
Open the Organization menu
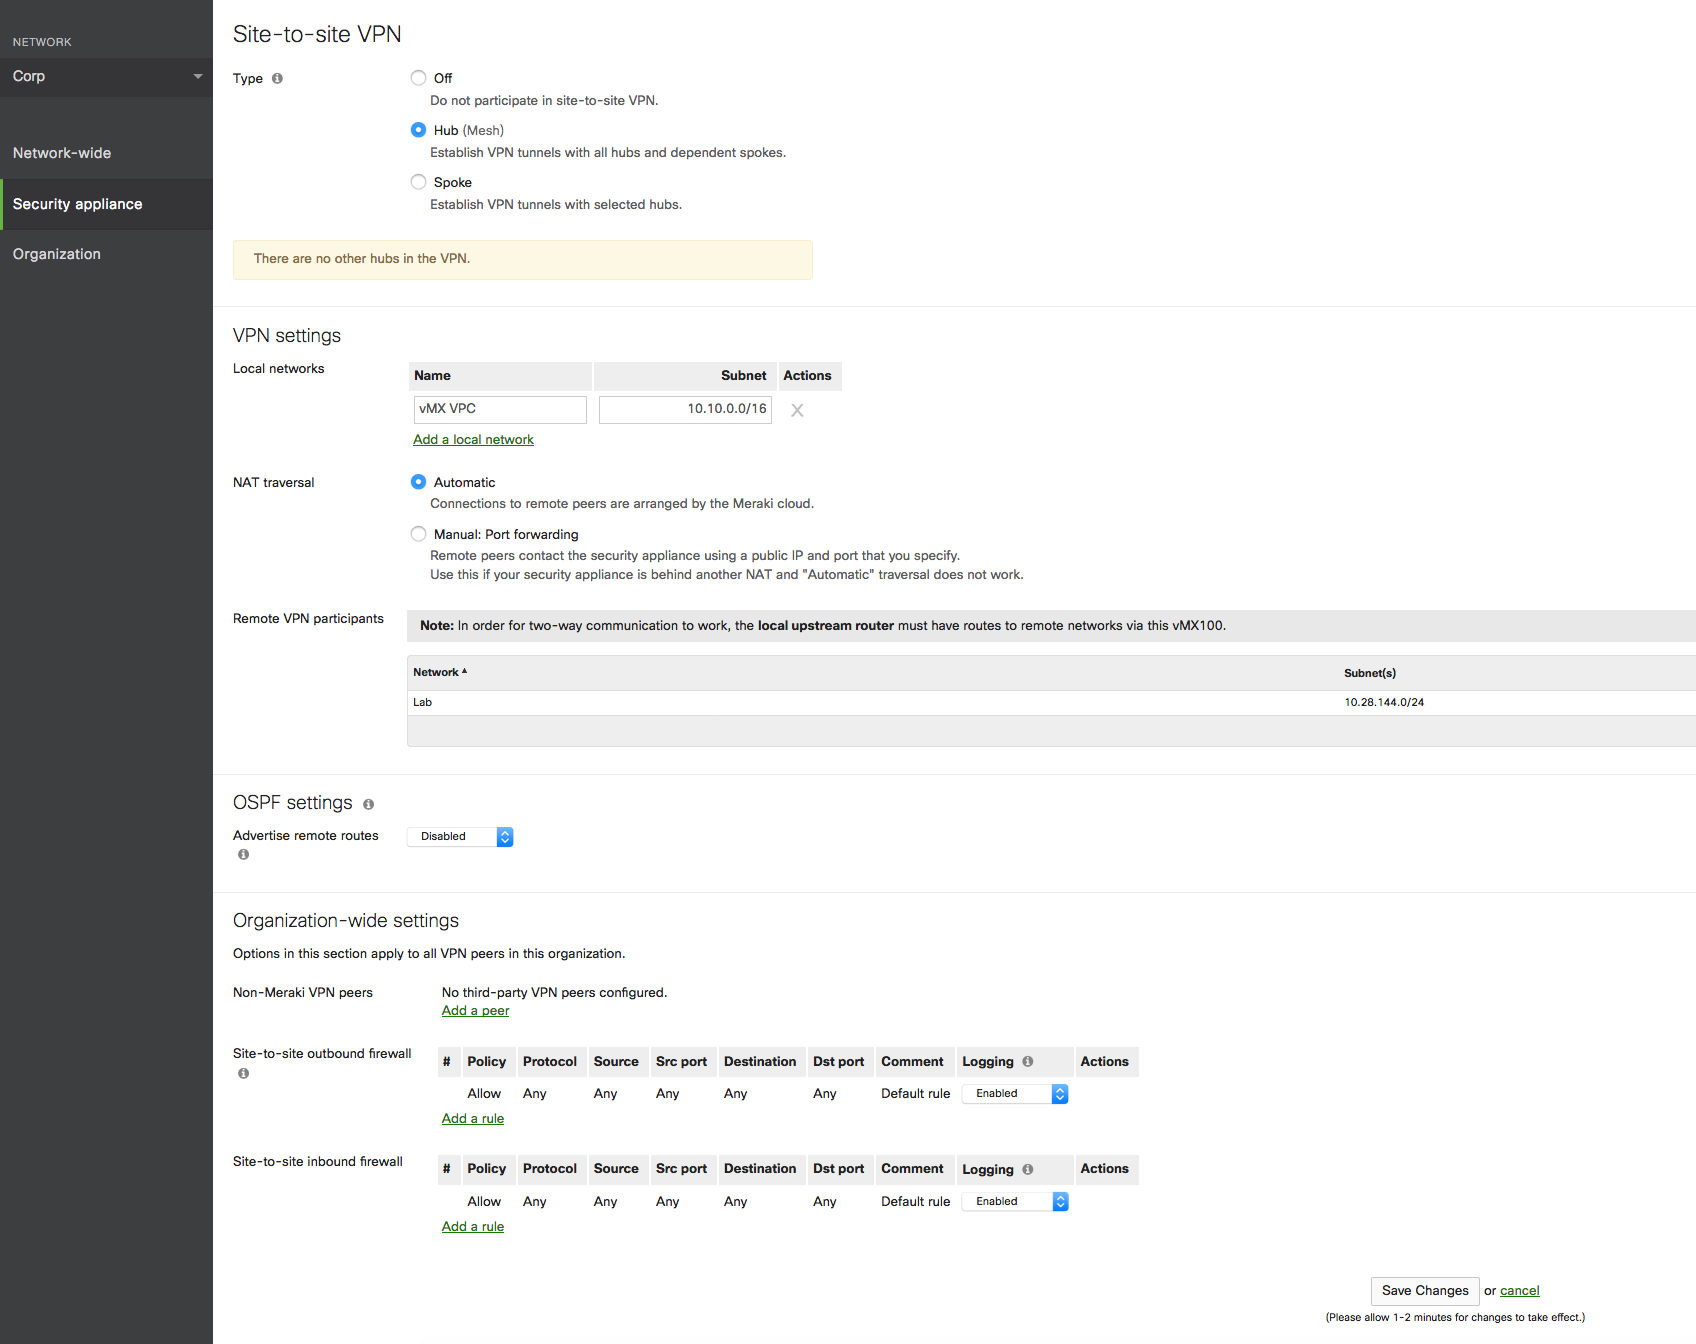click(x=57, y=254)
